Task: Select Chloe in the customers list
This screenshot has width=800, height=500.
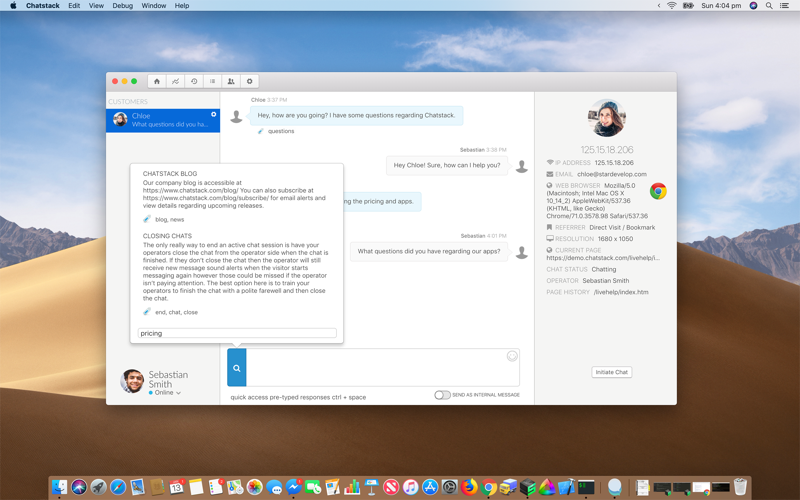Action: tap(163, 120)
